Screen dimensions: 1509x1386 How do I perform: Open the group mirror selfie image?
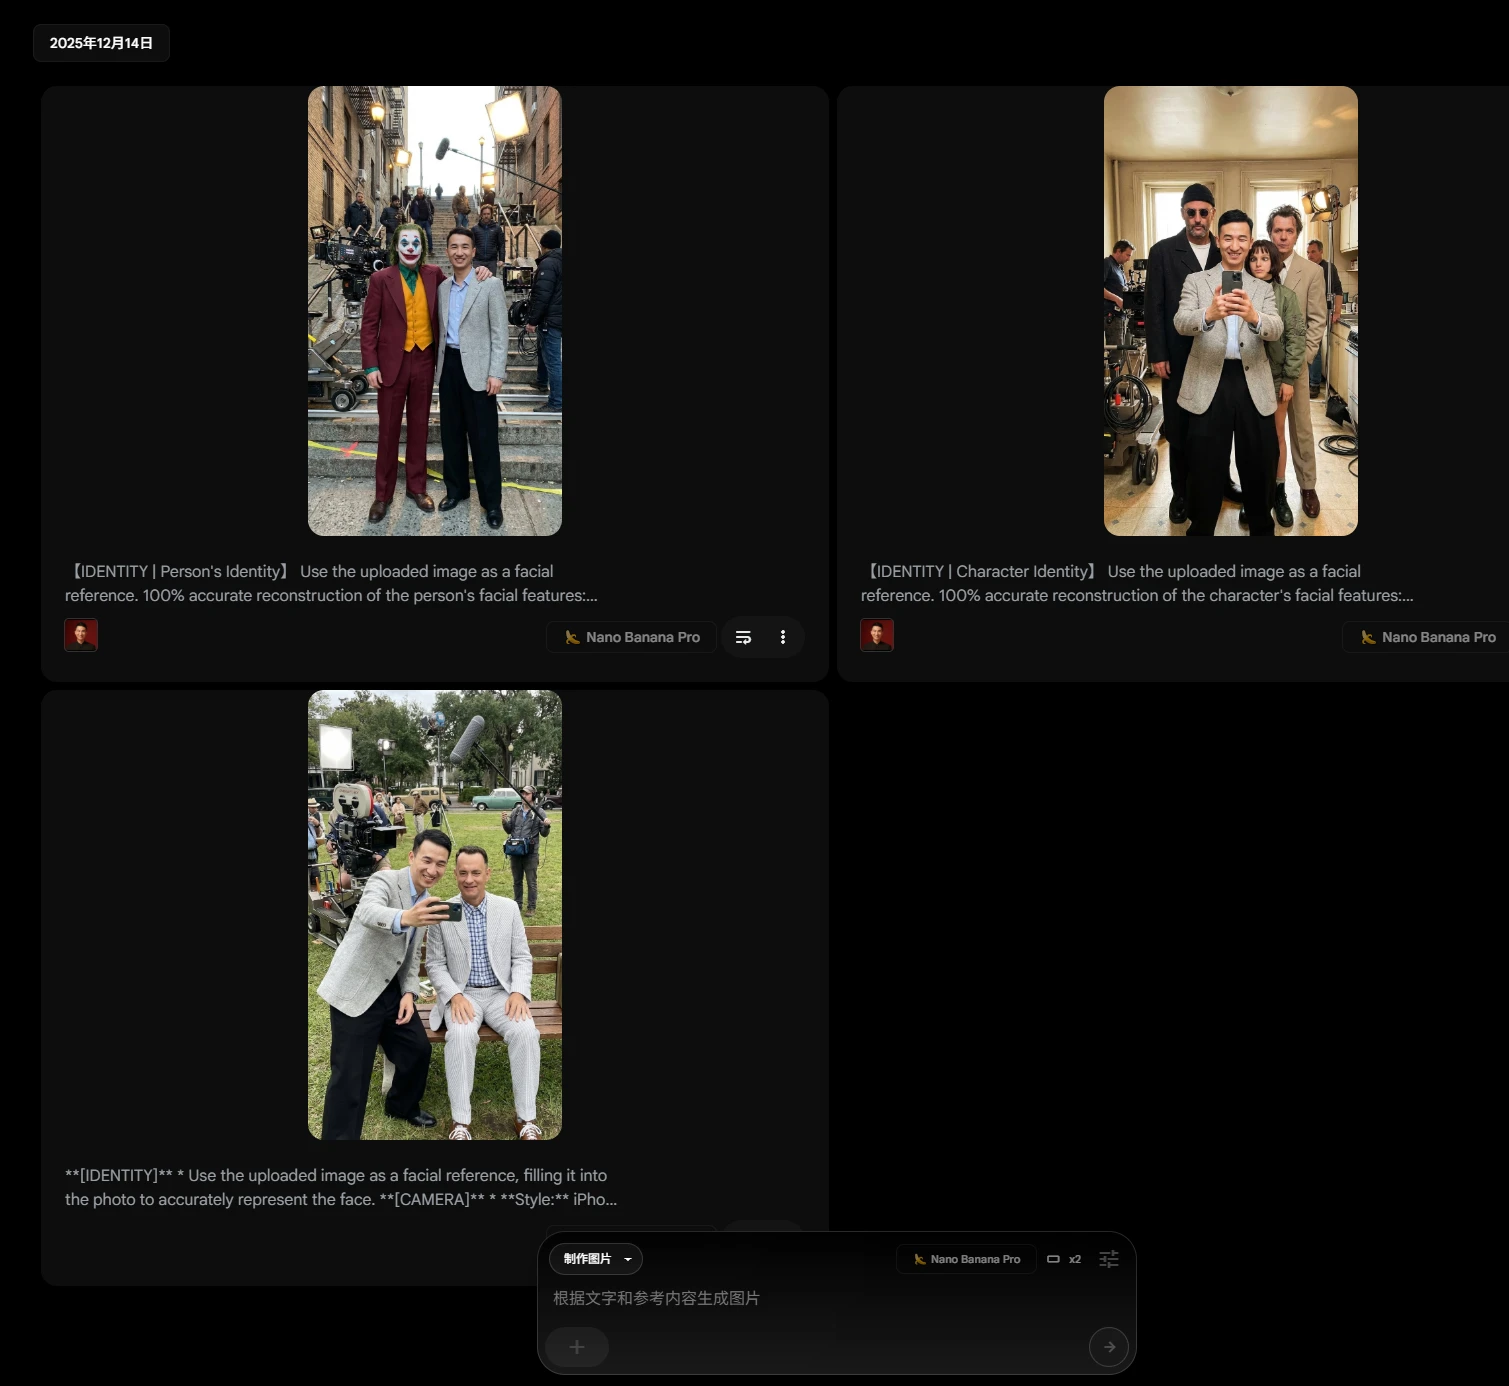point(1230,311)
